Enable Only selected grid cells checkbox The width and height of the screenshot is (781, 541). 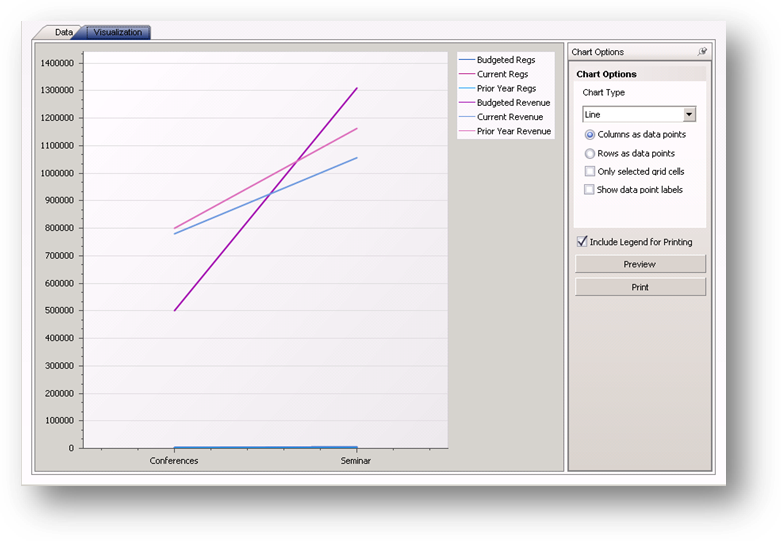pyautogui.click(x=590, y=171)
